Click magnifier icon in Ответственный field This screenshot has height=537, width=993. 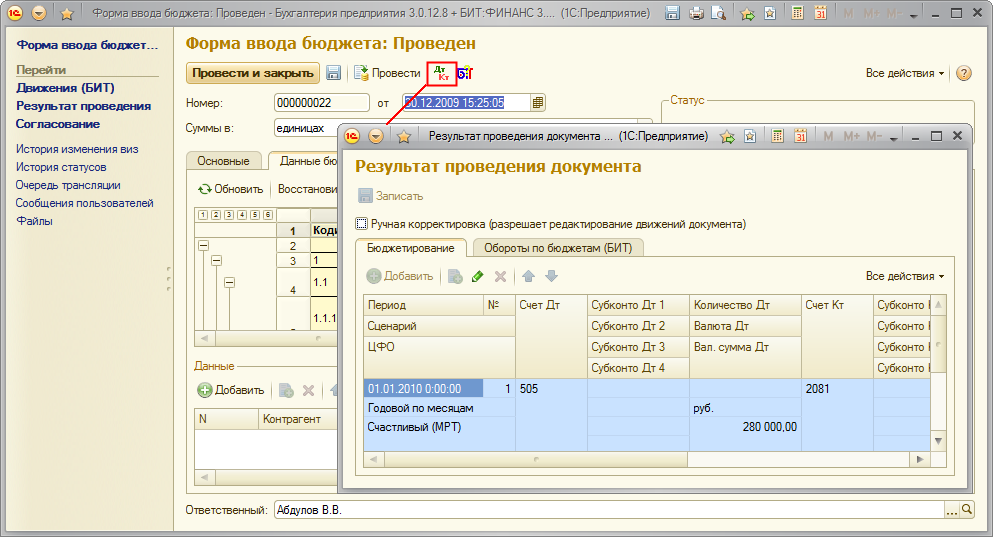tap(966, 509)
